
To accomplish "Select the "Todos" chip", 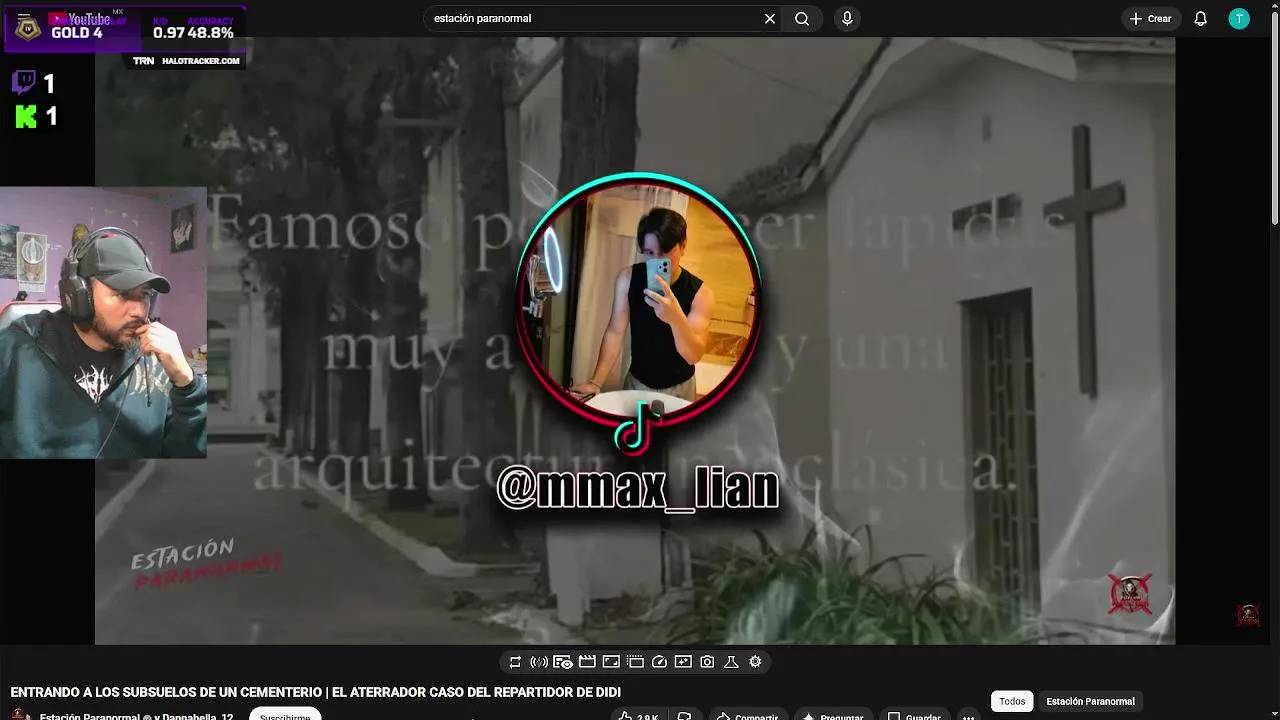I will 1012,702.
